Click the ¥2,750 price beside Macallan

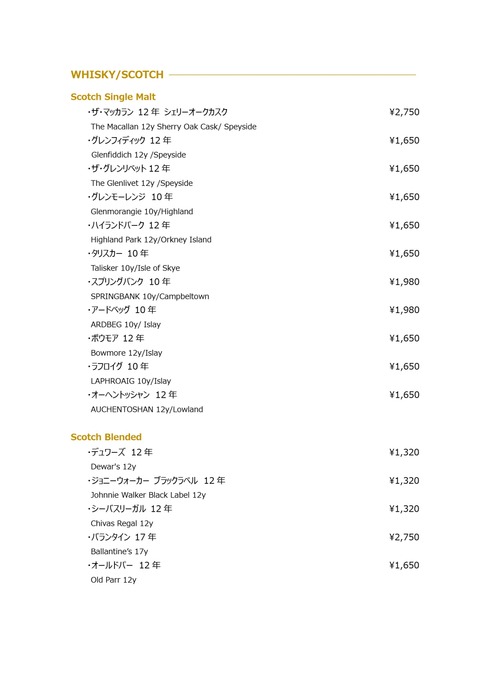(404, 112)
